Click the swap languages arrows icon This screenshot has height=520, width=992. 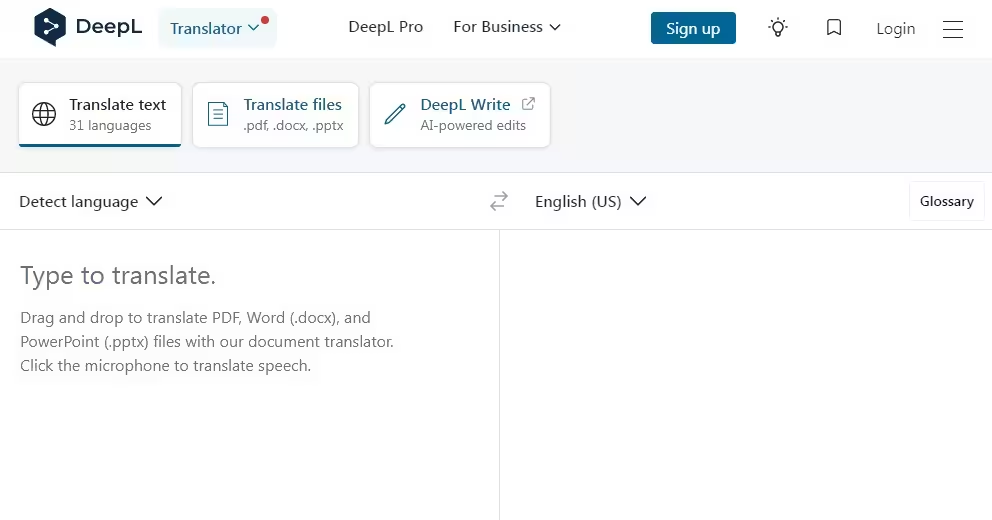coord(499,202)
